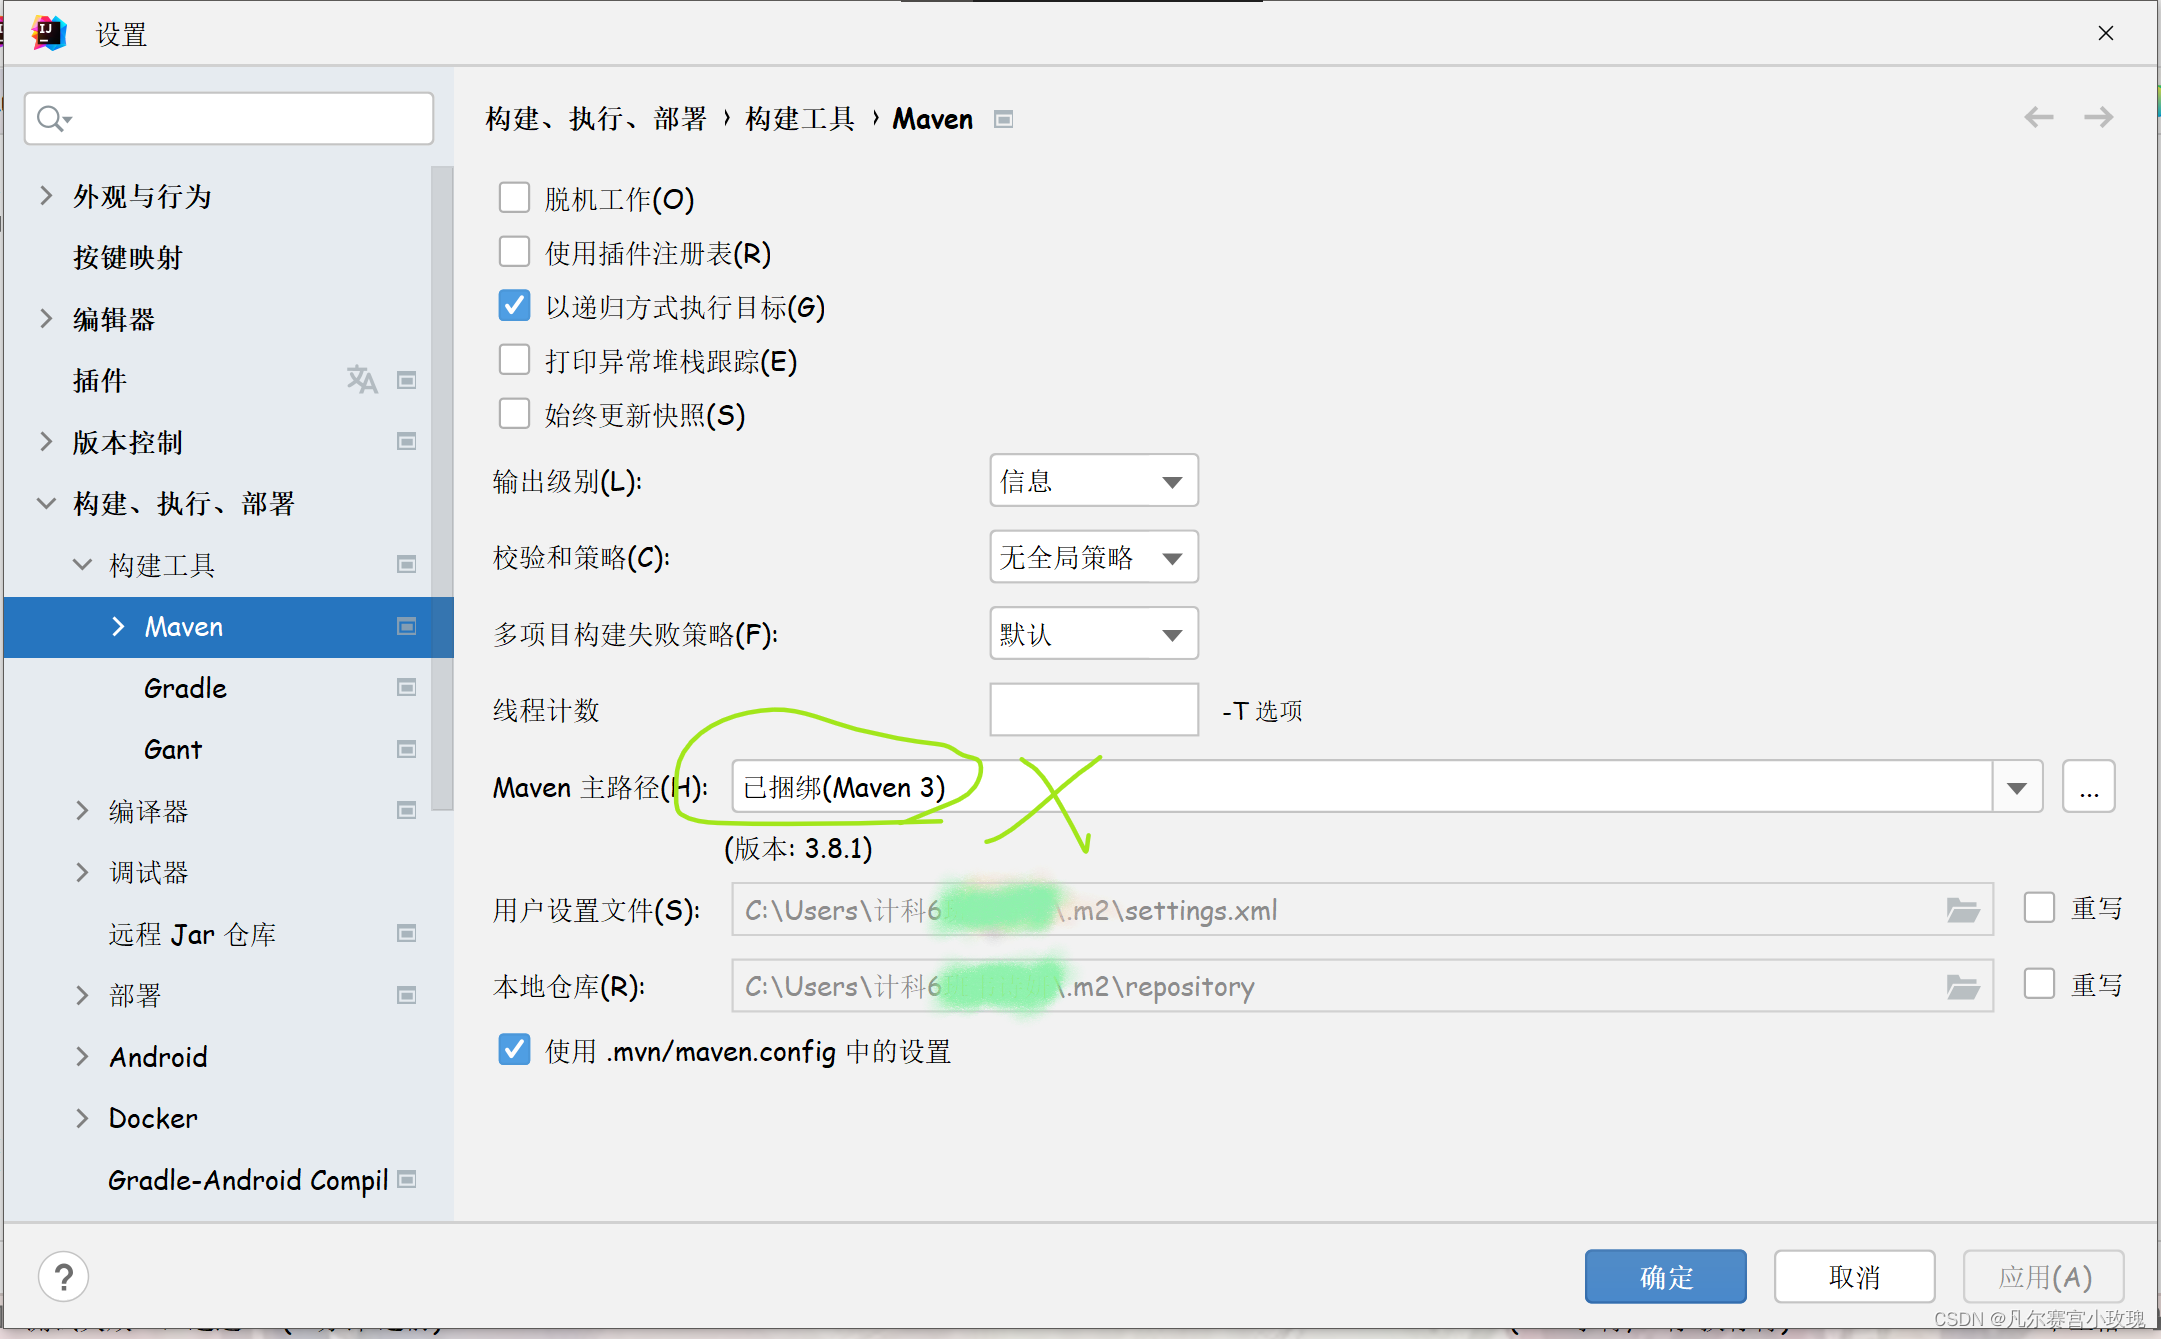Click the translate icon beside 插件

coord(362,380)
